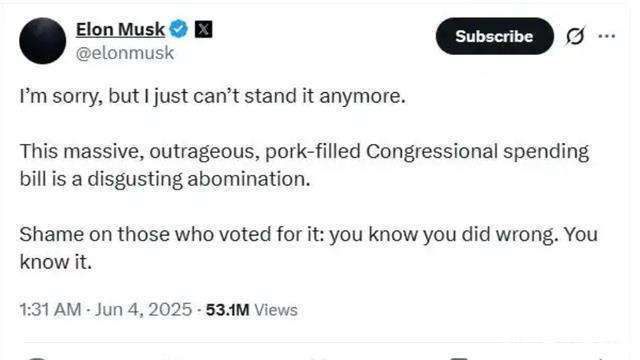The height and width of the screenshot is (360, 640).
Task: Open Elon Musk's round profile avatar
Action: [42, 40]
